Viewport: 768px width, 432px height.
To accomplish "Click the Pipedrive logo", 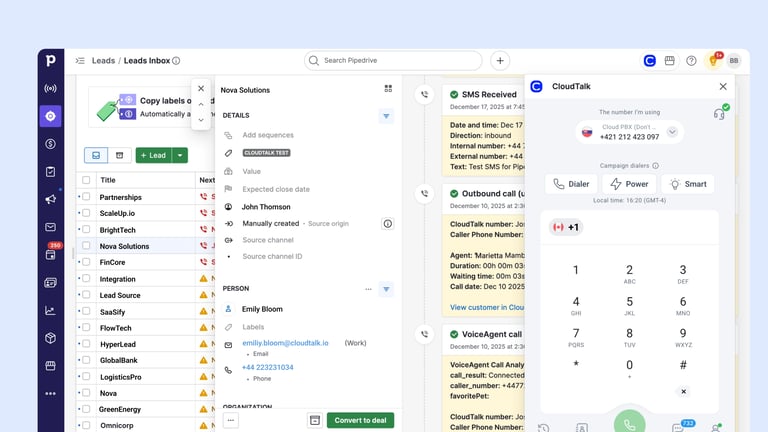I will (x=50, y=60).
